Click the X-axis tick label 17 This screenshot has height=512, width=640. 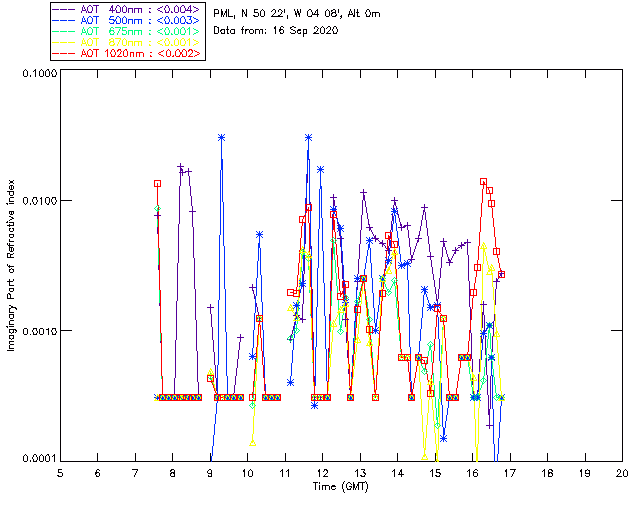pos(510,473)
